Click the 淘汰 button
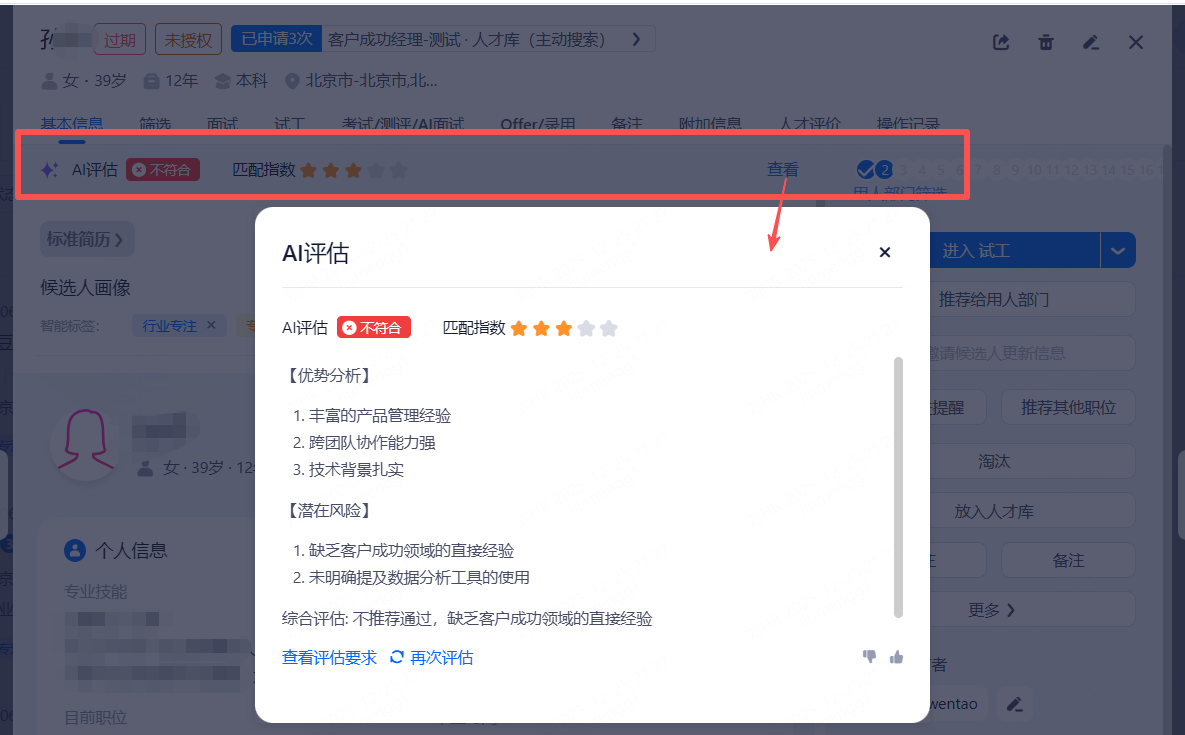Viewport: 1185px width, 735px height. point(1032,462)
